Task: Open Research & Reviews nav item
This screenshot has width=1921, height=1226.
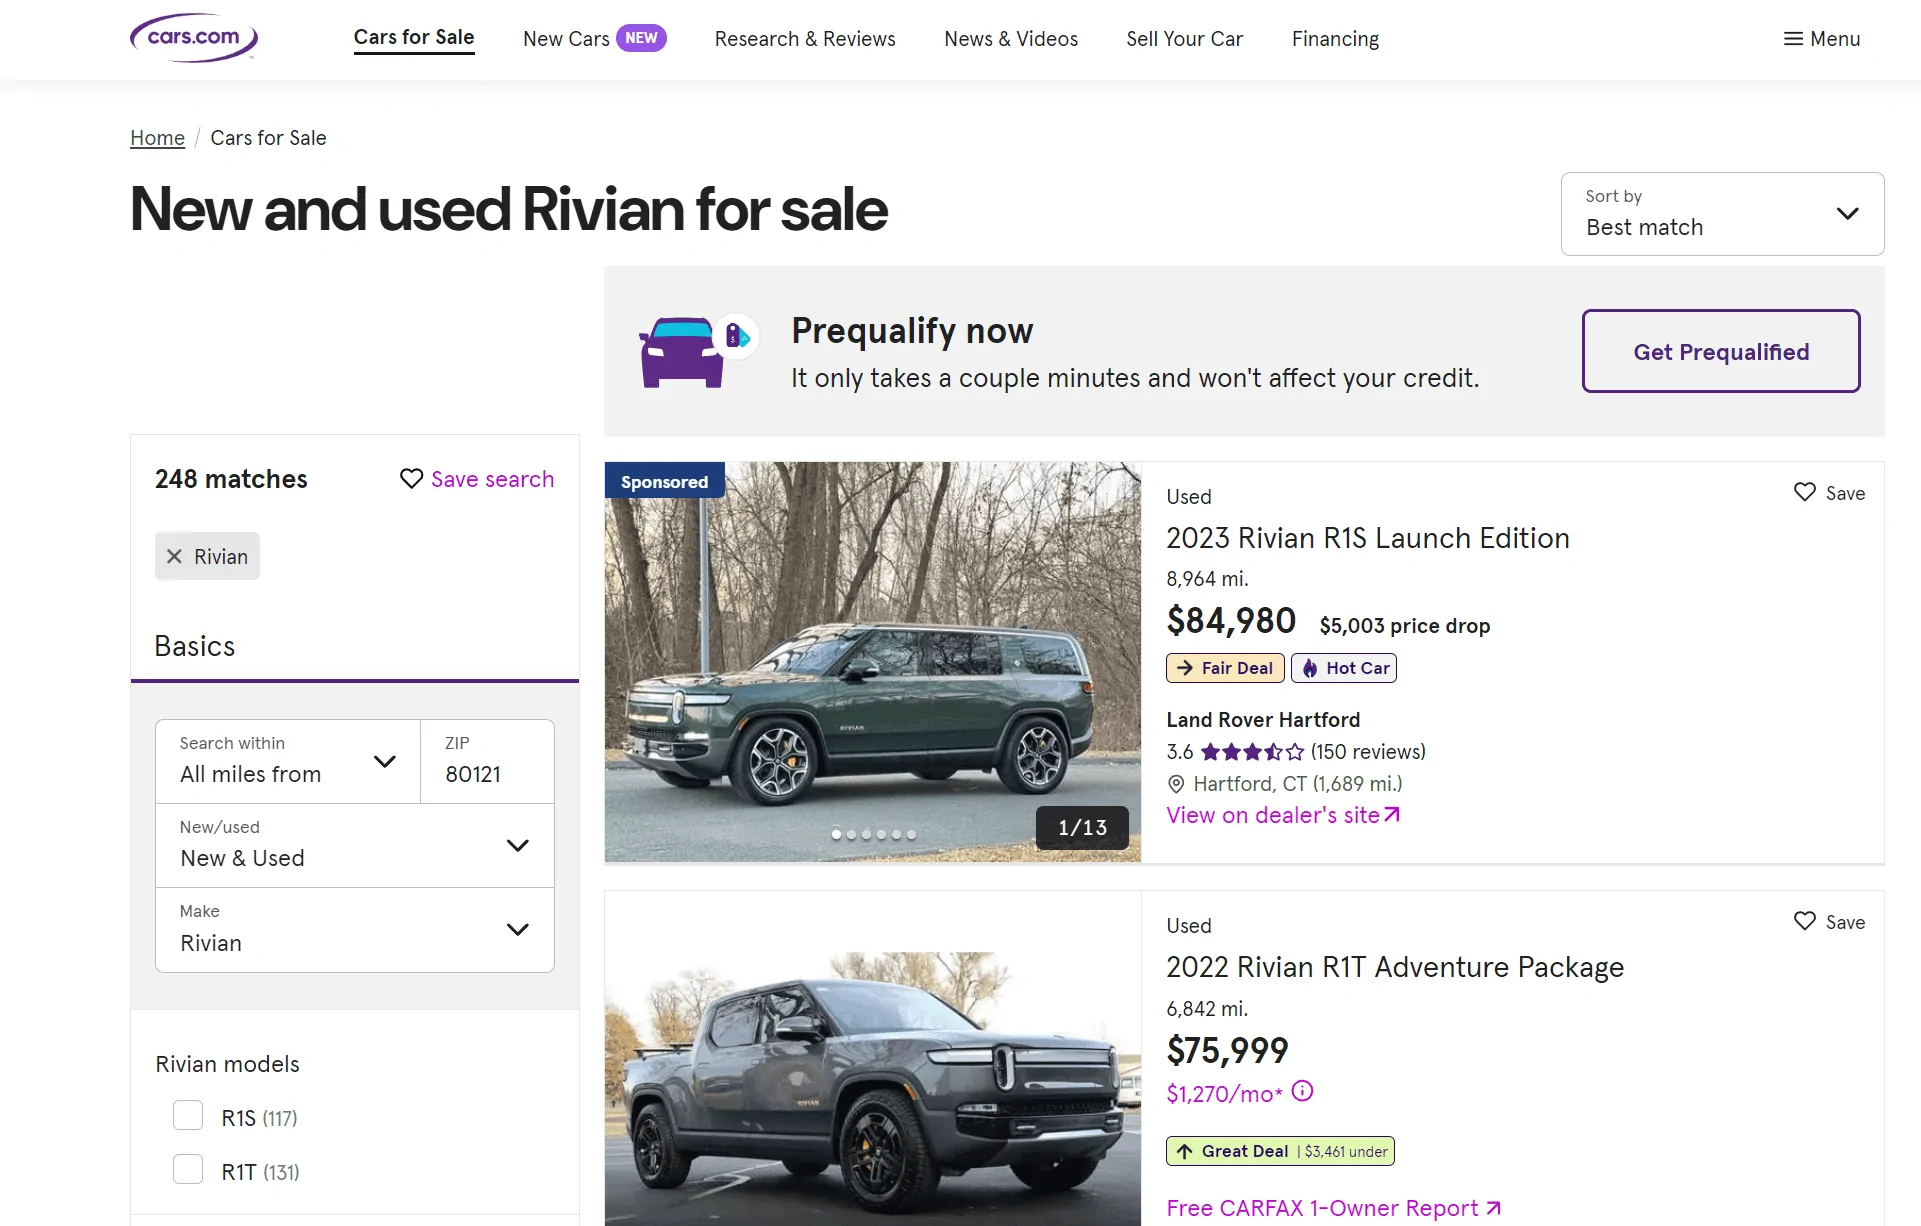Action: (805, 39)
